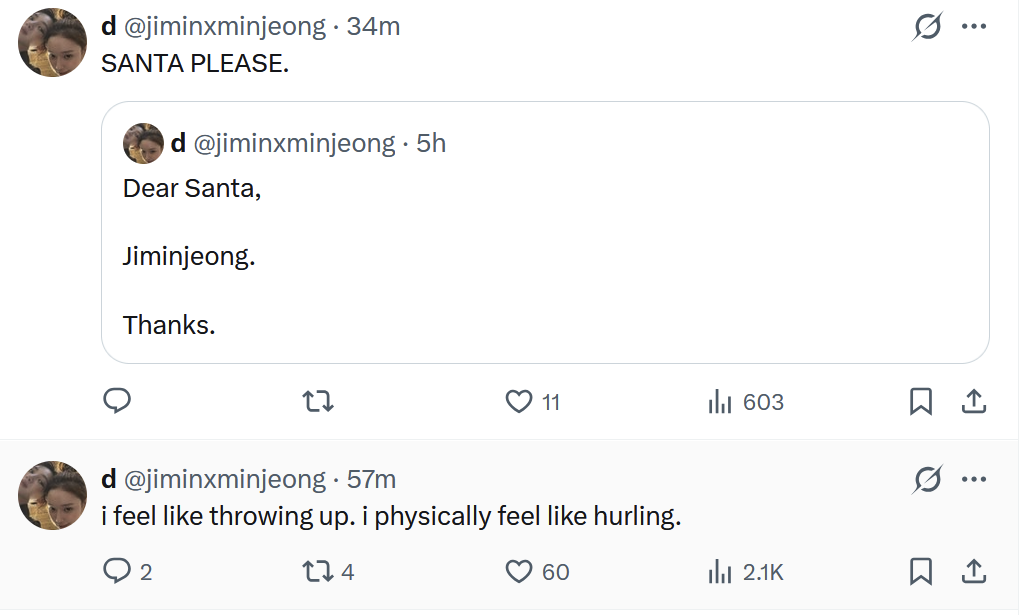
Task: Repost the throwing up tweet
Action: click(x=318, y=571)
